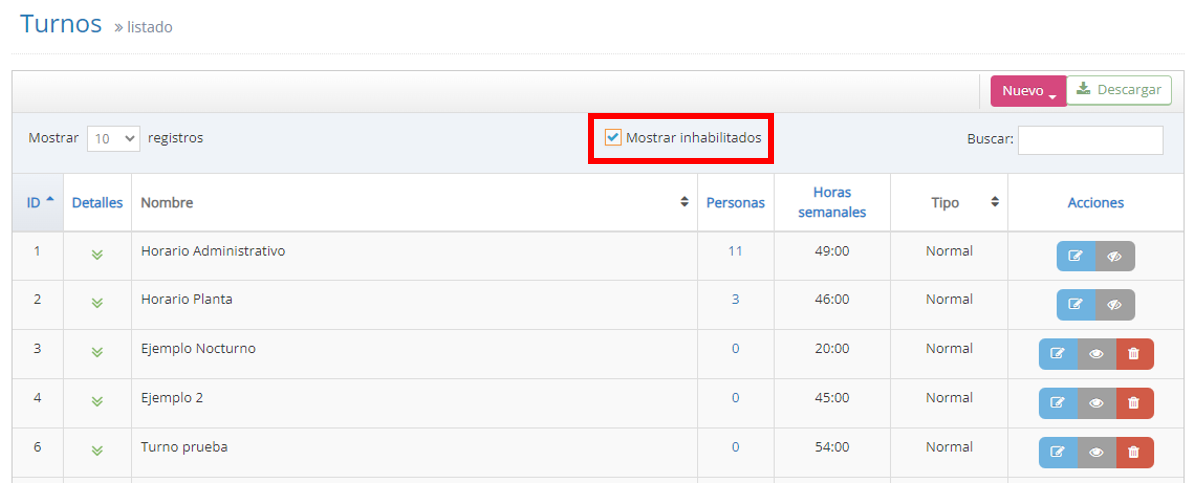
Task: Expand details chevron for Turno prueba
Action: (97, 450)
